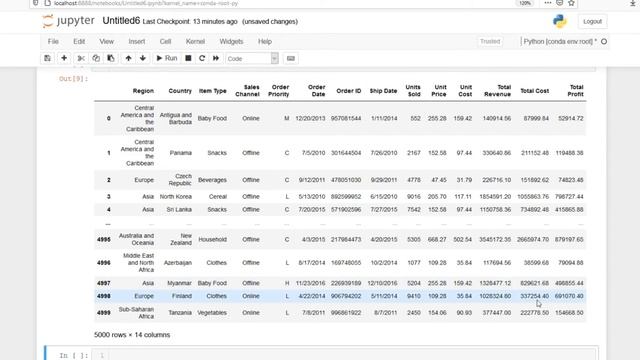Click the Last Checkpoint status text
The height and width of the screenshot is (360, 640).
pyautogui.click(x=190, y=21)
